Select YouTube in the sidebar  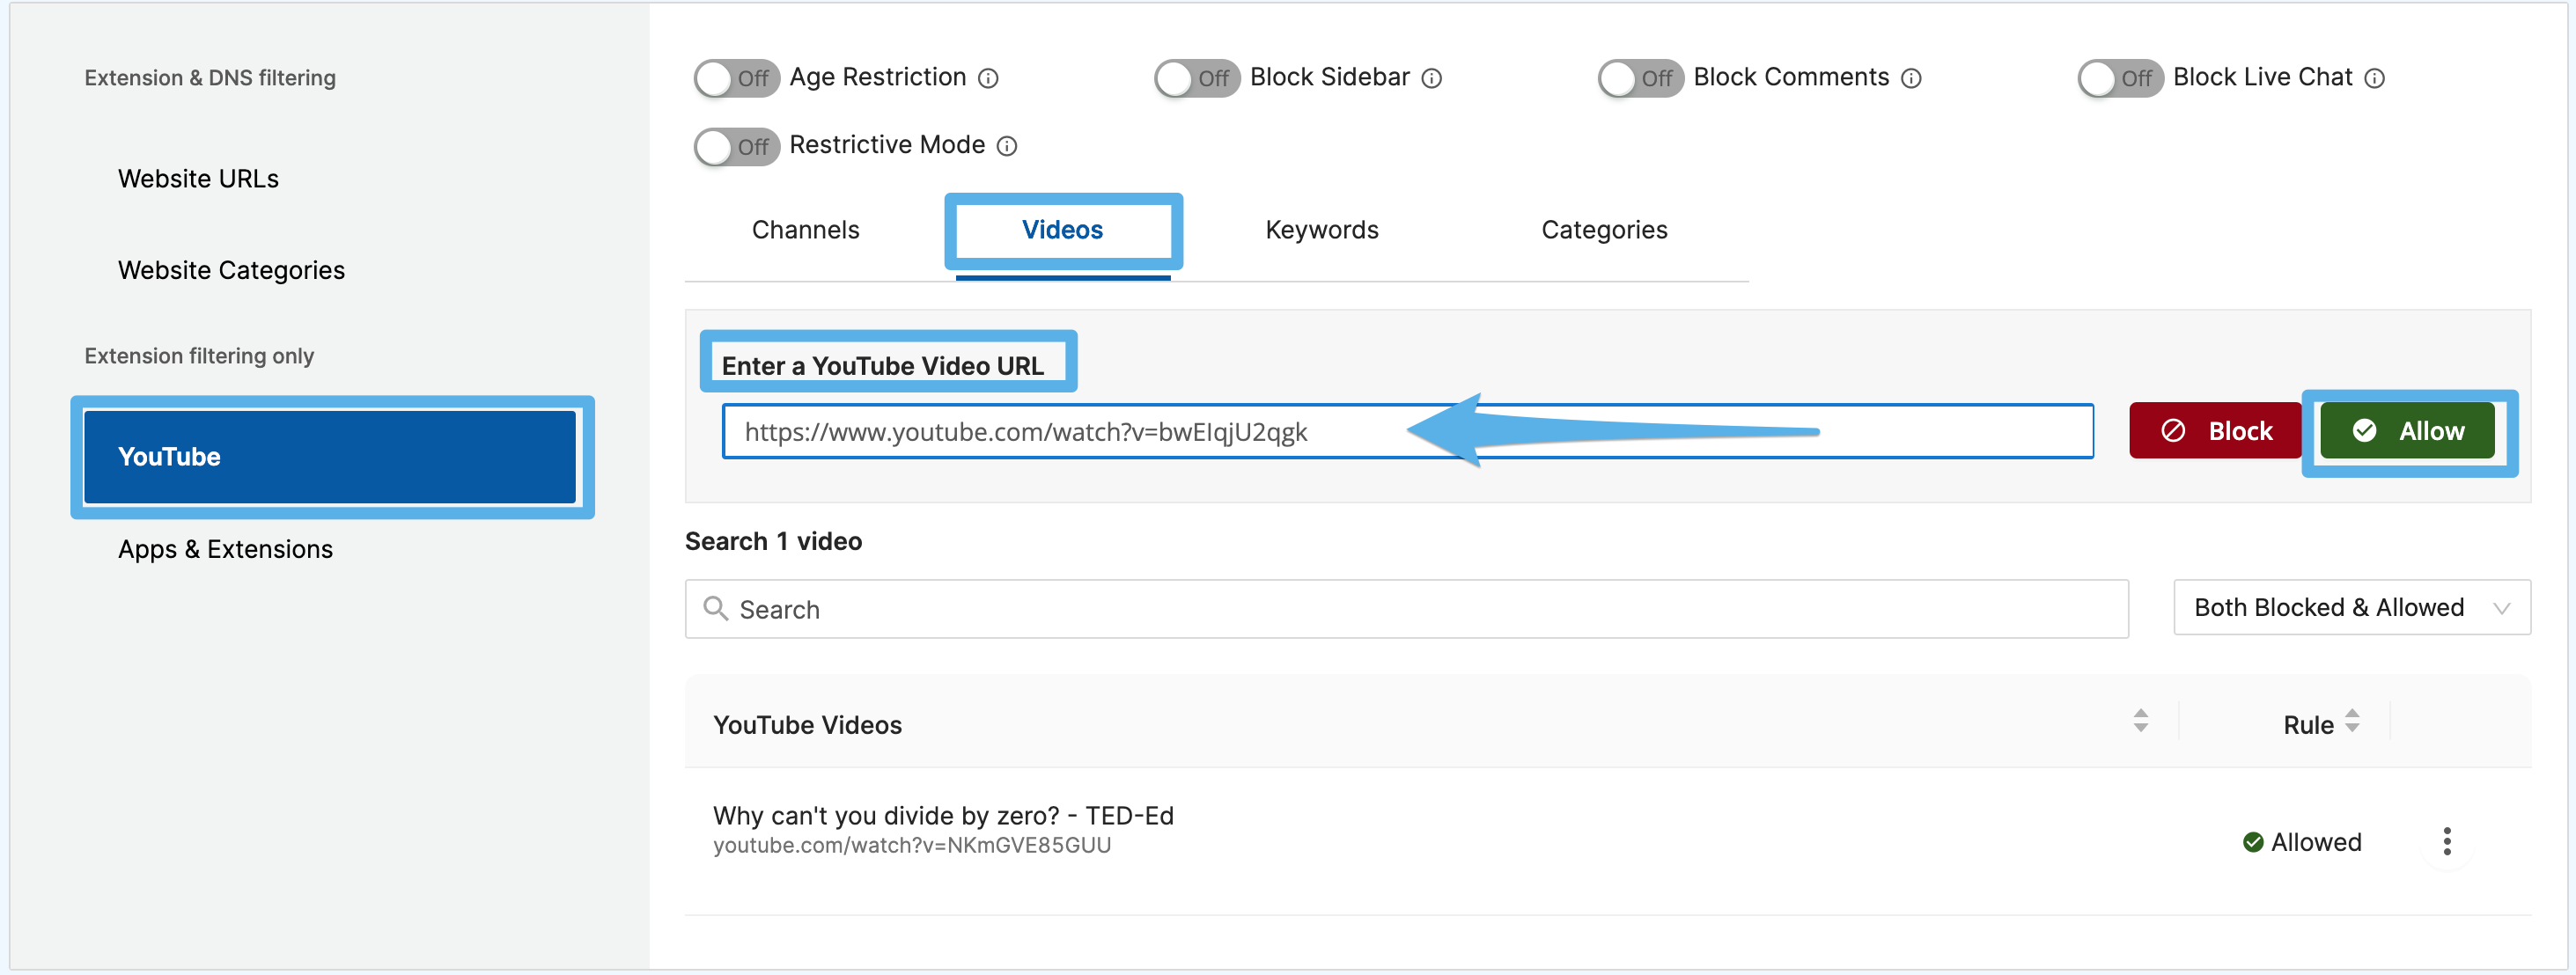click(x=331, y=456)
